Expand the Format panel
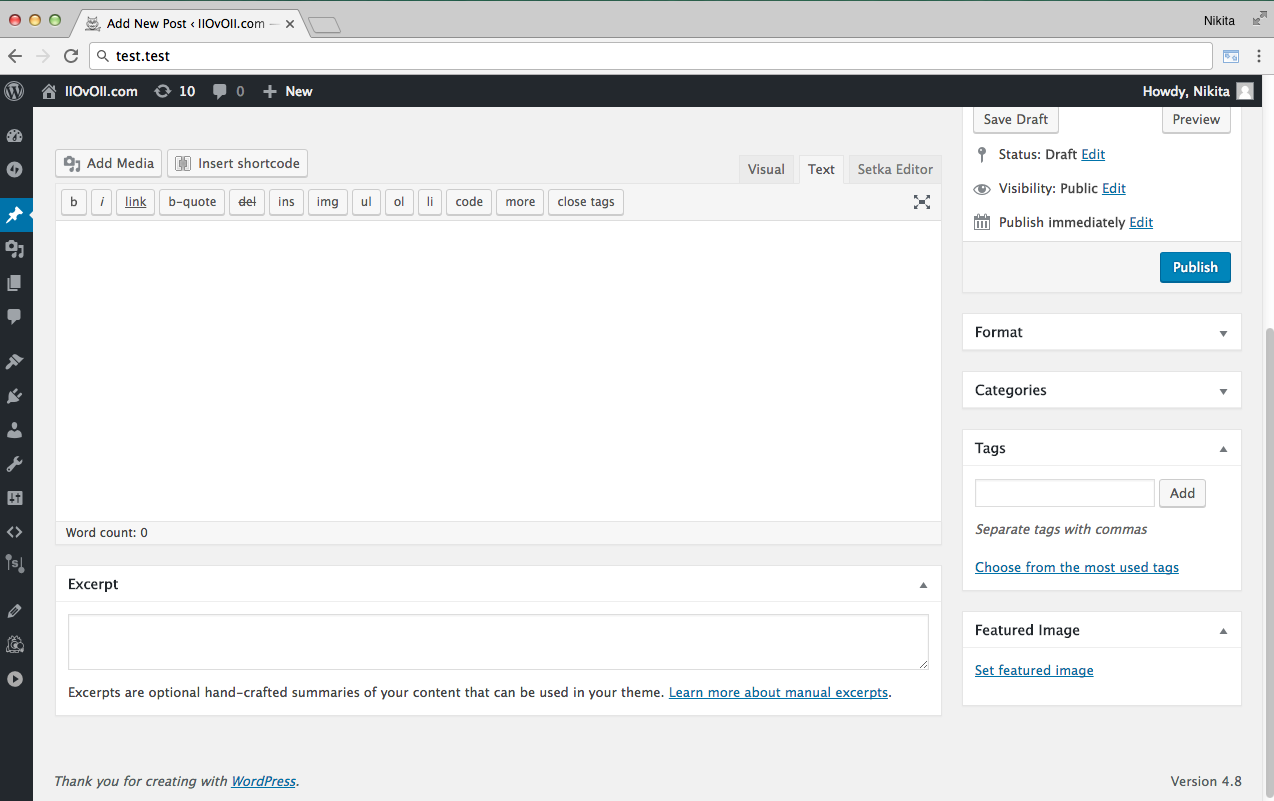1274x801 pixels. [1223, 333]
